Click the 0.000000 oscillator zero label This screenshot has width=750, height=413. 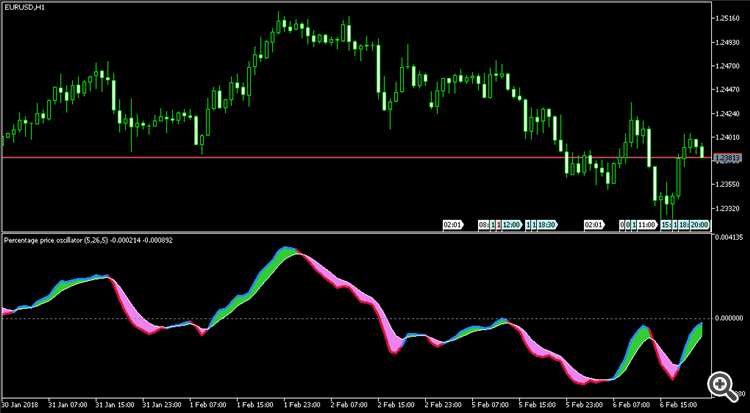pyautogui.click(x=728, y=318)
